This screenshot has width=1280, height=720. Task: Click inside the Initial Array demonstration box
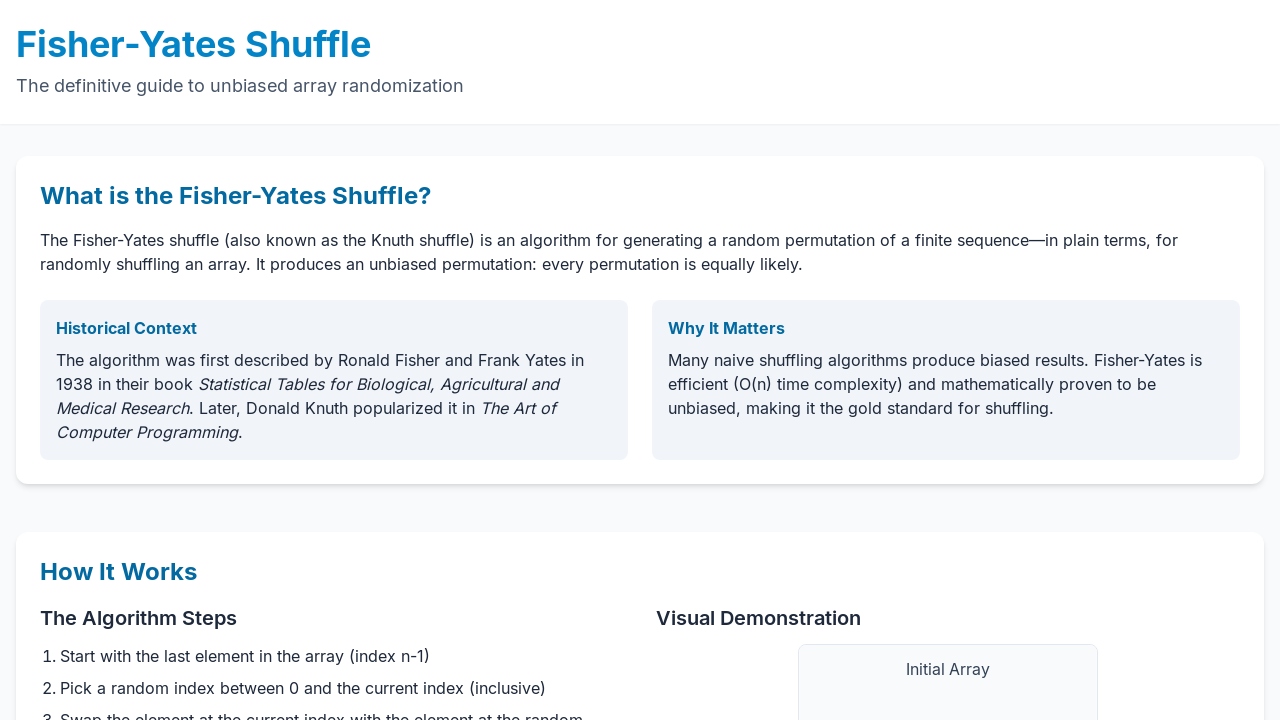point(948,682)
